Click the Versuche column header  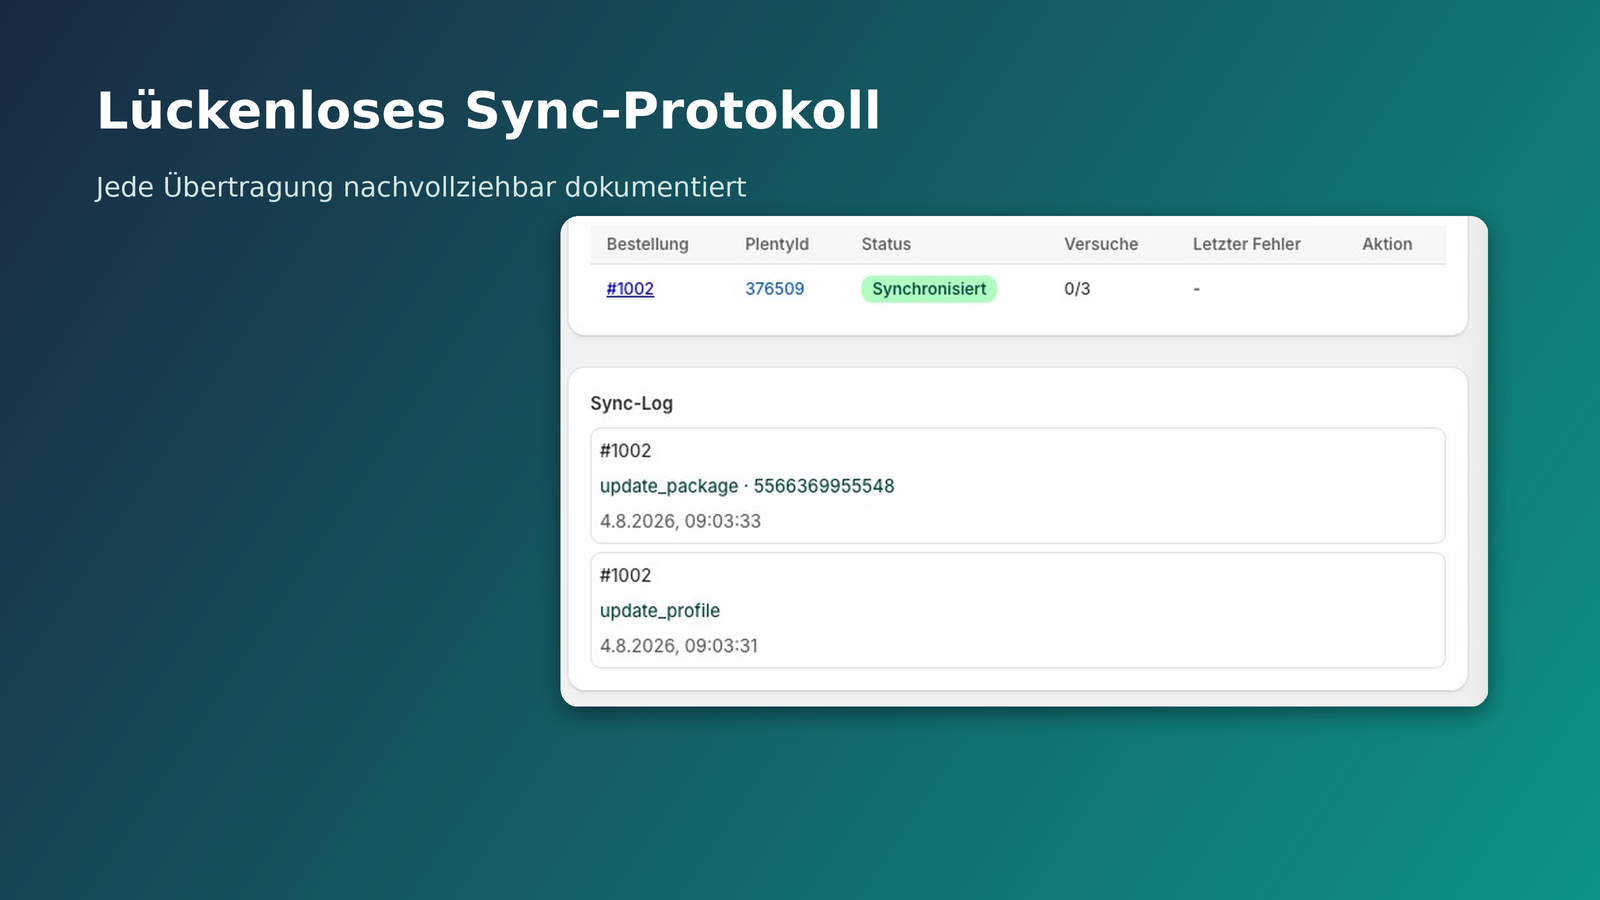1101,244
